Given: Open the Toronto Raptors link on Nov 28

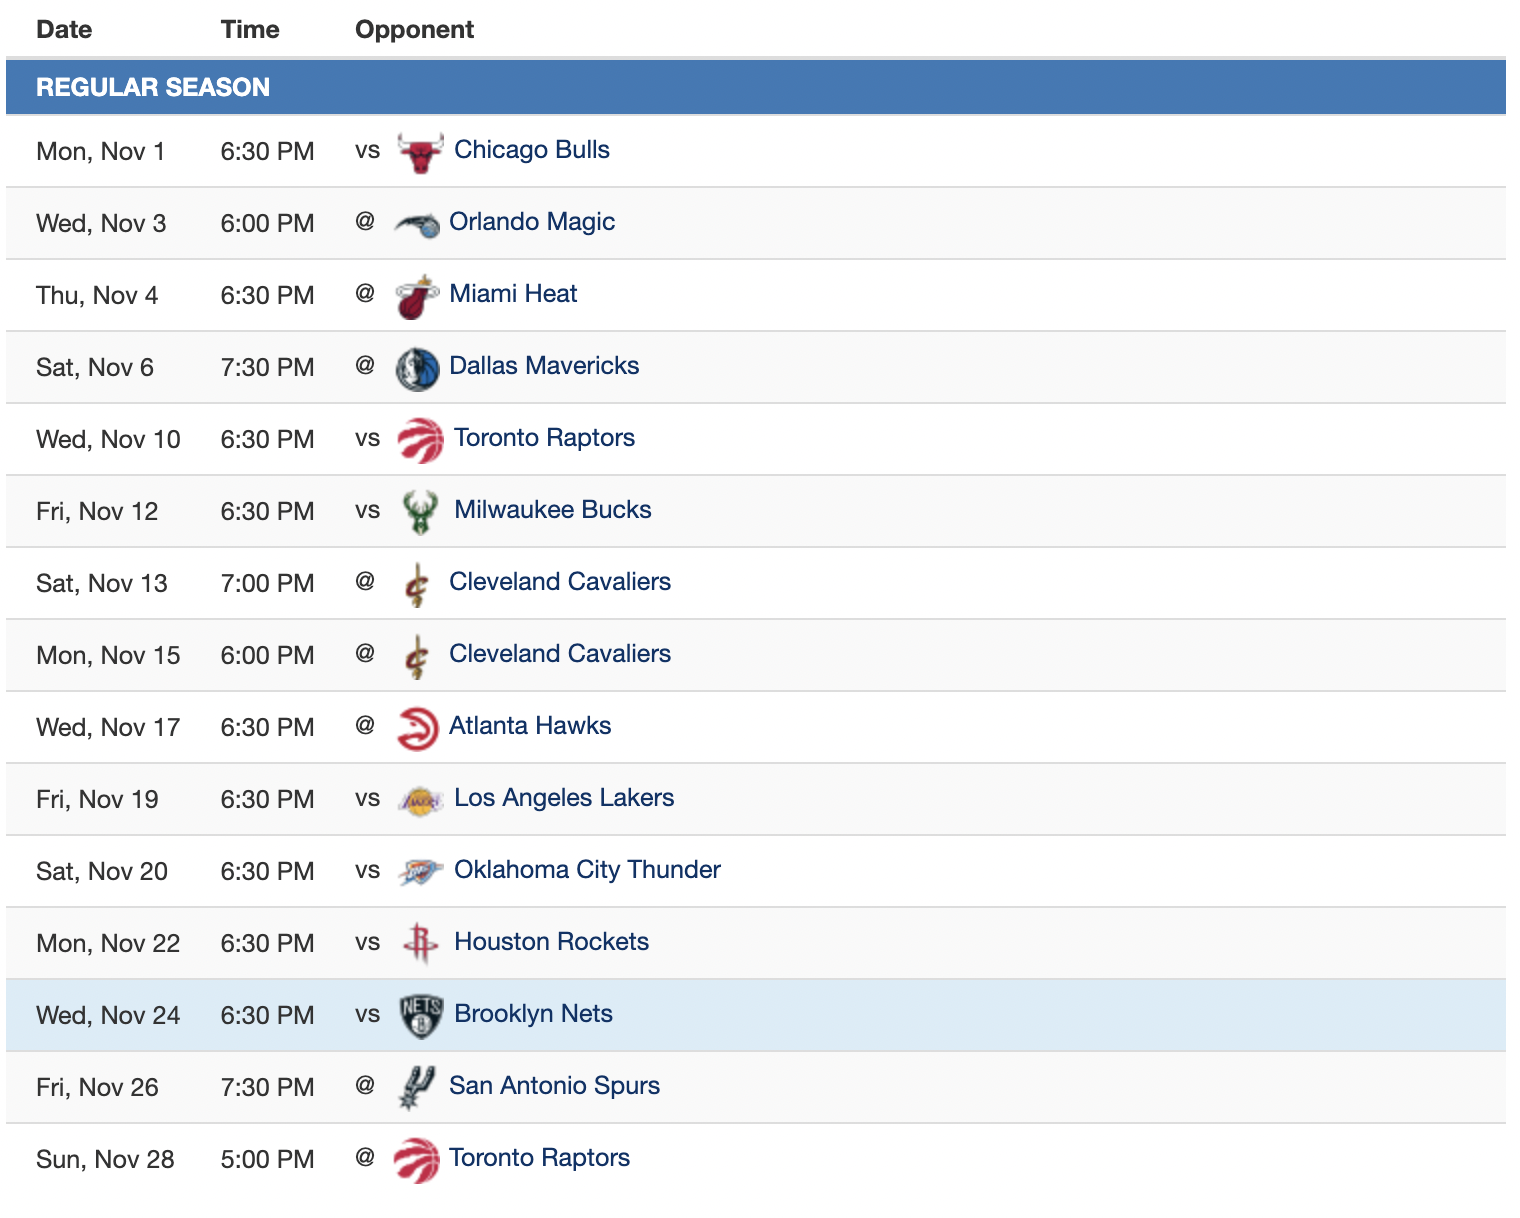Looking at the screenshot, I should (539, 1158).
